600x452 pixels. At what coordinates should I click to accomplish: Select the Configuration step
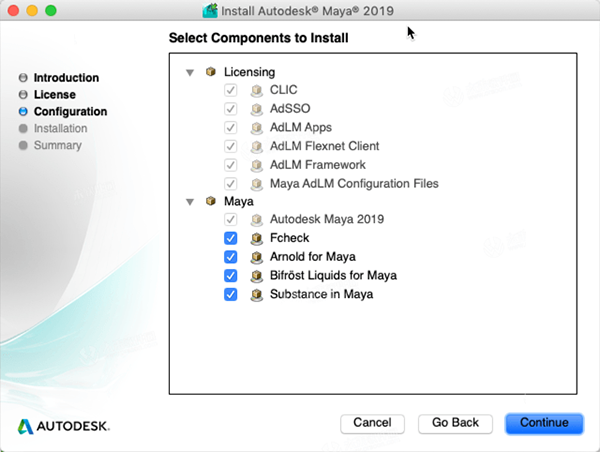click(70, 111)
